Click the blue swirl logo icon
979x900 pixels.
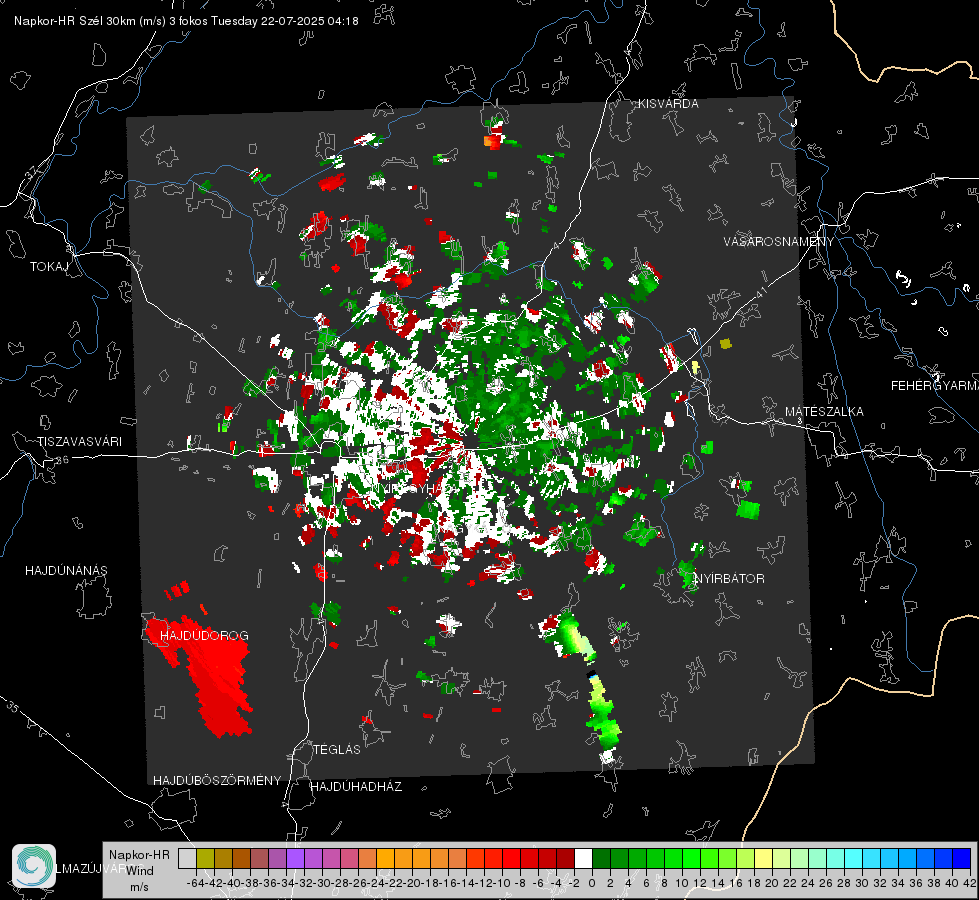(34, 866)
